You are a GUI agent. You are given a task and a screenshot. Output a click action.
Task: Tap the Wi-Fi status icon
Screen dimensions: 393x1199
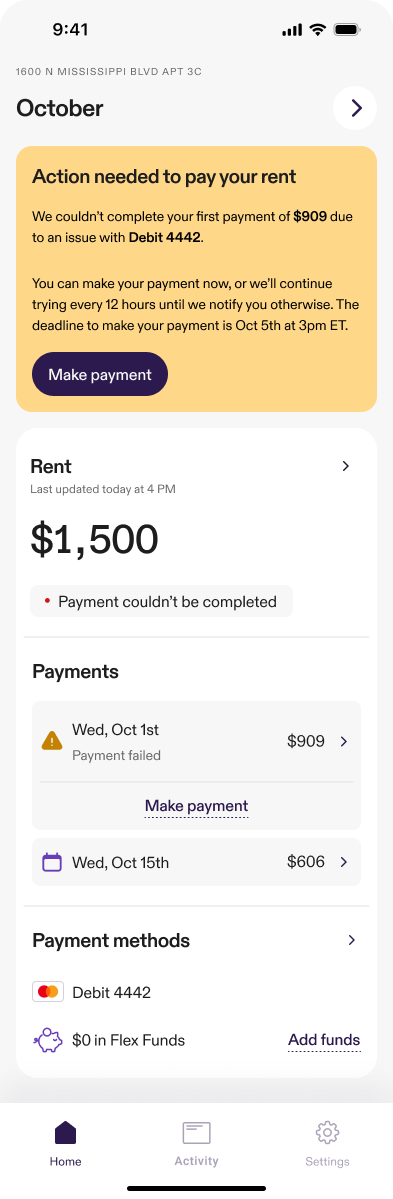click(317, 30)
